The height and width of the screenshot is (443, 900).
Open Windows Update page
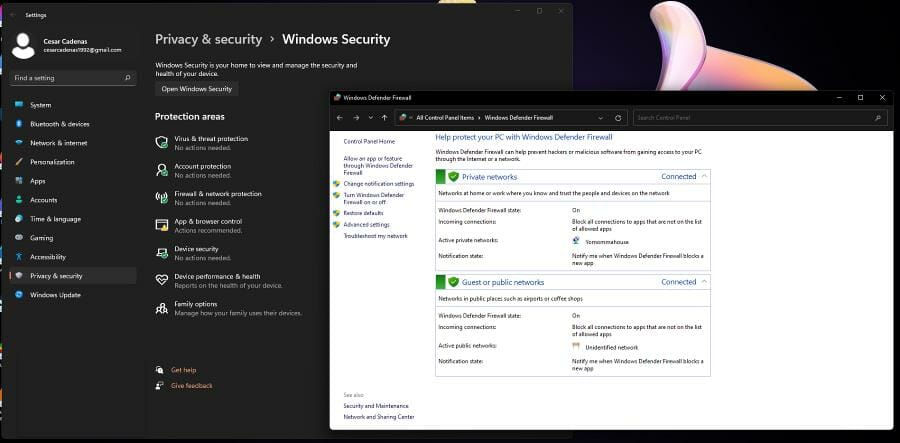tap(73, 294)
